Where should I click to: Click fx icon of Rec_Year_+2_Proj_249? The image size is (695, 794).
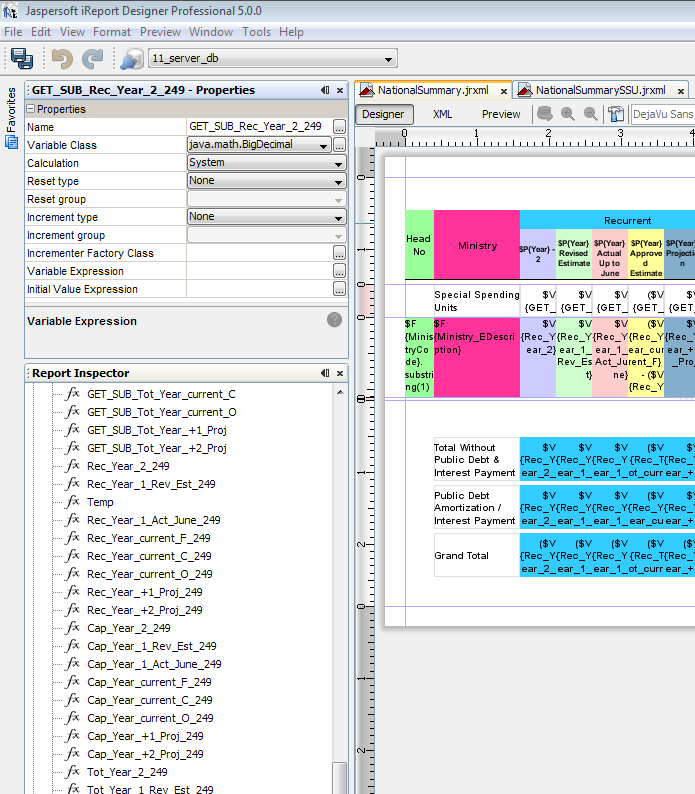(x=73, y=610)
